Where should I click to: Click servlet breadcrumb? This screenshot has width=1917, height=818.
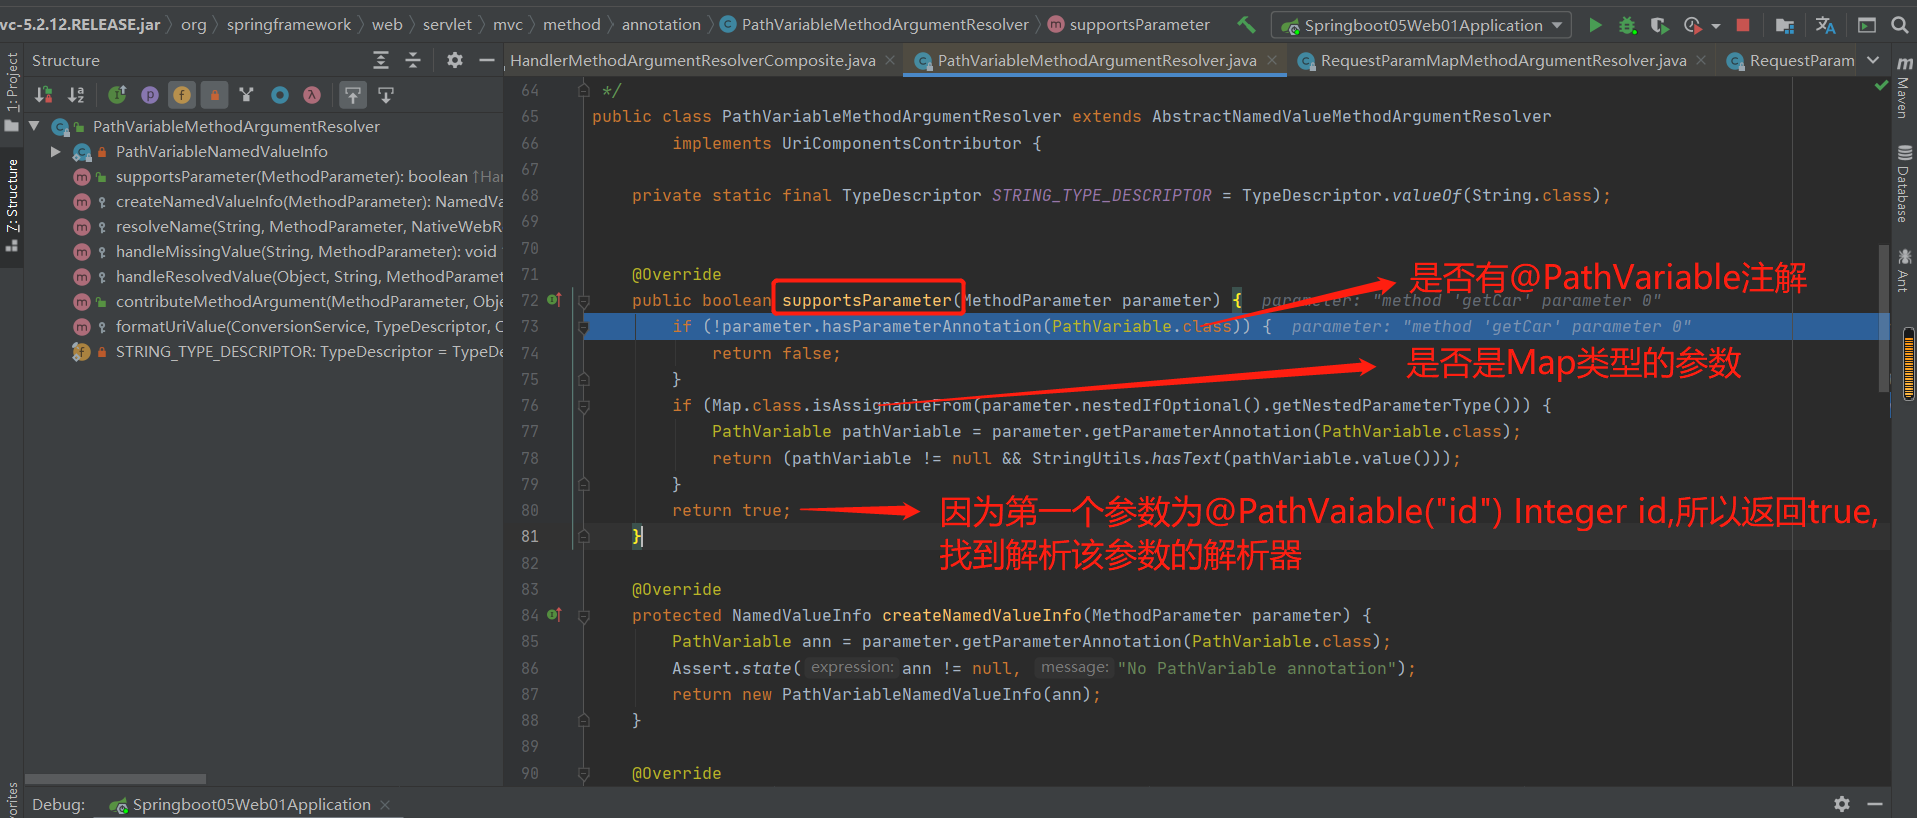[447, 25]
